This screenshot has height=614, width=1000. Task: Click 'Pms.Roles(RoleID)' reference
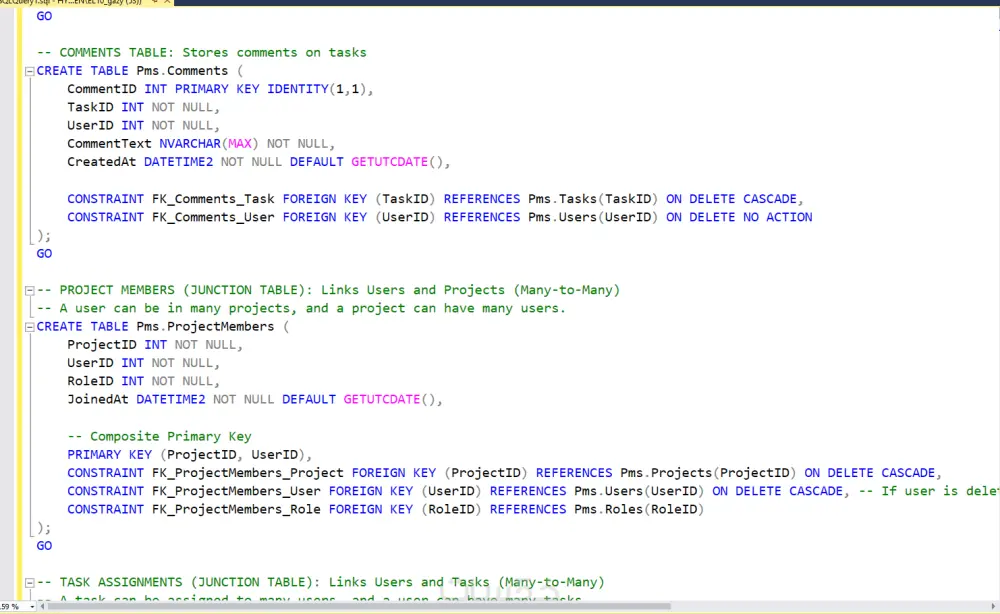pyautogui.click(x=639, y=509)
